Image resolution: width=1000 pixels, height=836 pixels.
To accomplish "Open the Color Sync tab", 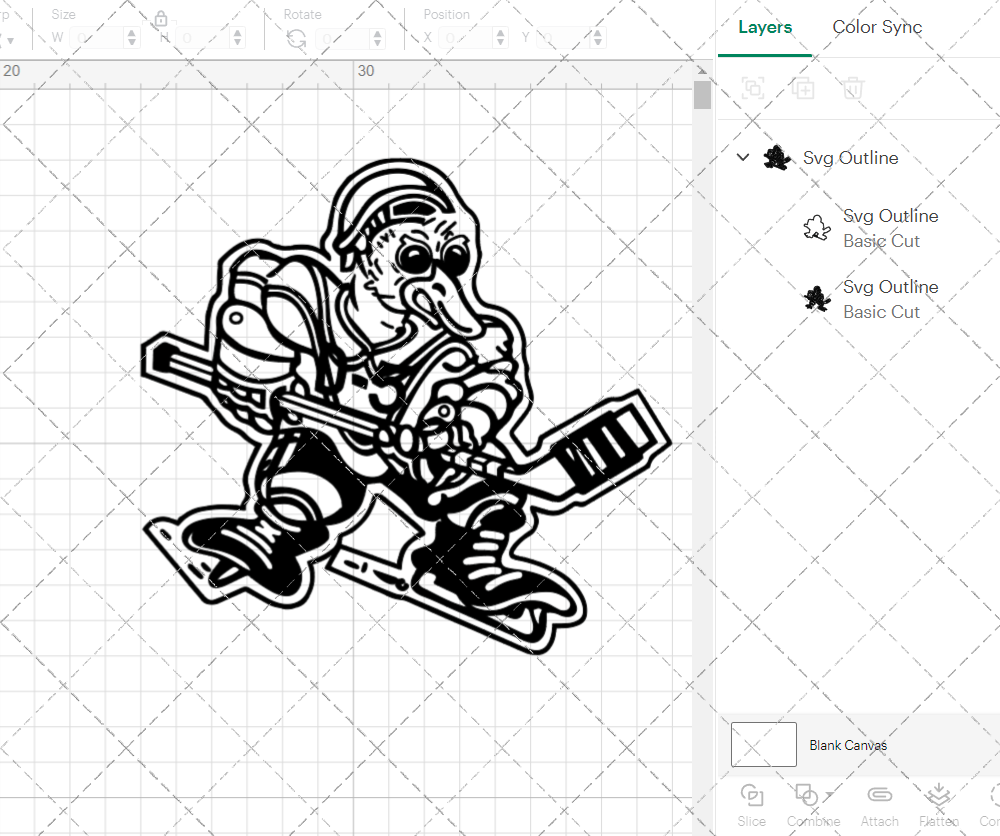I will (877, 27).
